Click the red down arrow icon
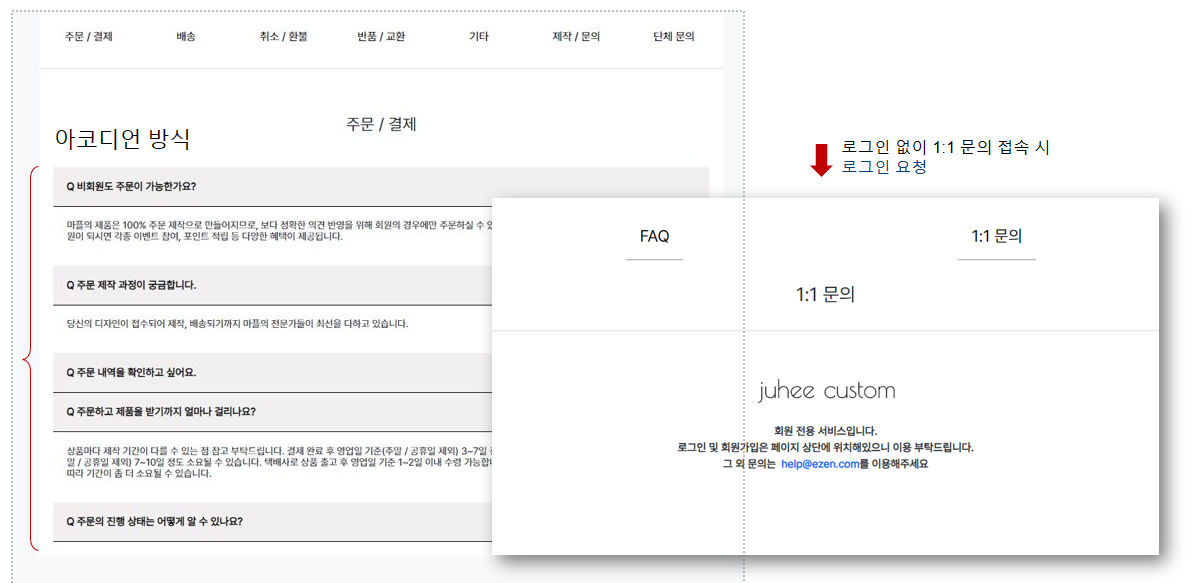Viewport: 1194px width, 583px height. [819, 158]
